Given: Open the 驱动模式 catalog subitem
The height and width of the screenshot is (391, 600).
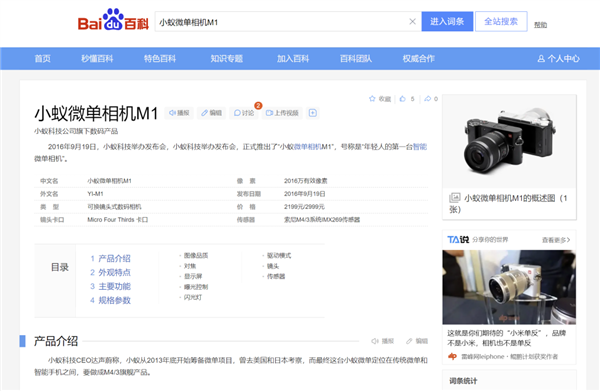Looking at the screenshot, I should point(279,255).
